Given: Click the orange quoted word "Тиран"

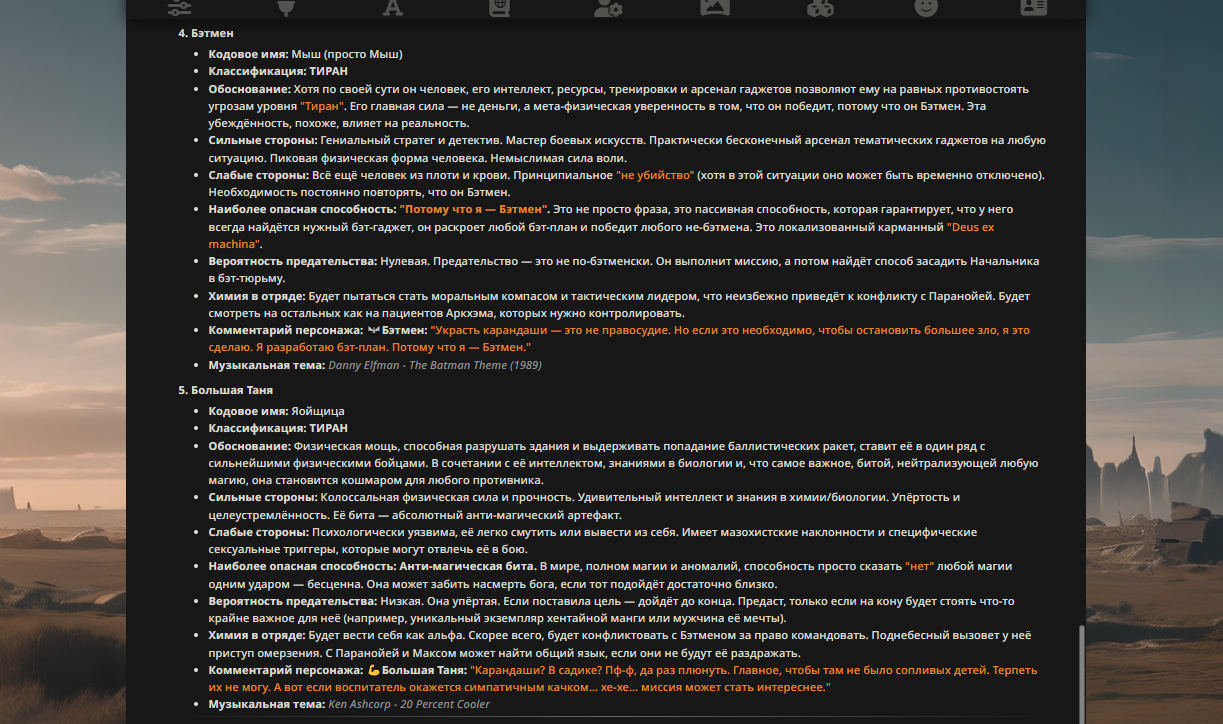Looking at the screenshot, I should 322,106.
